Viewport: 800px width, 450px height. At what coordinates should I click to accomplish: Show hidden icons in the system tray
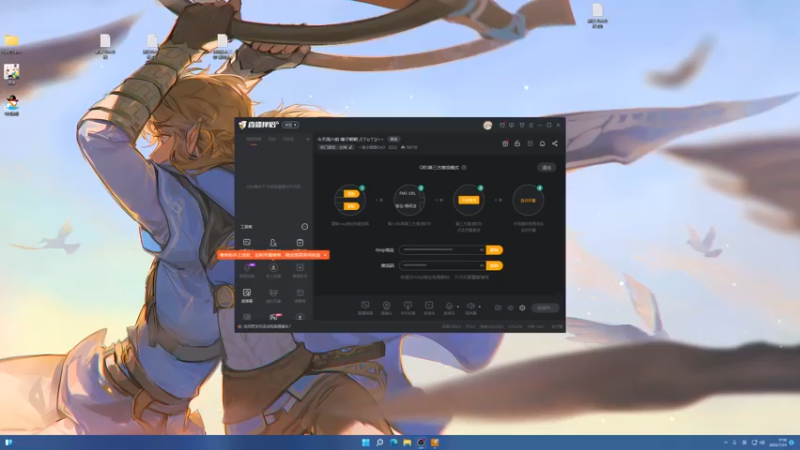pos(726,442)
